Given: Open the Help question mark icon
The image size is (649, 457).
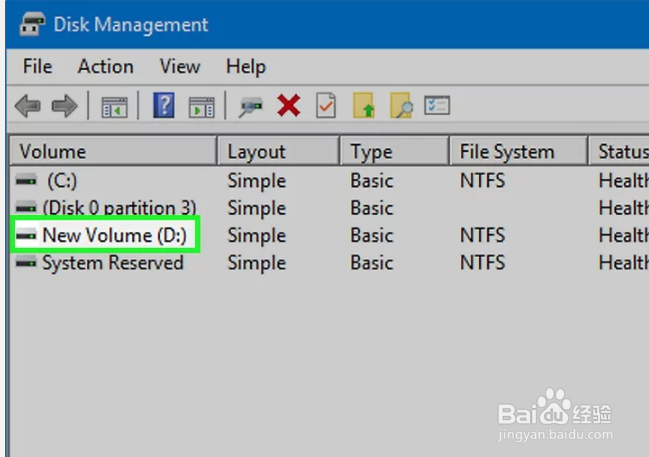Looking at the screenshot, I should (164, 106).
